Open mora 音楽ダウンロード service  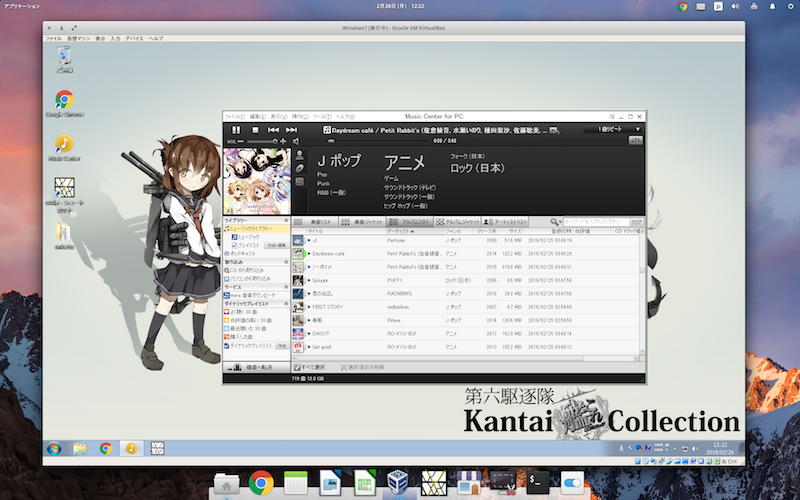click(250, 295)
